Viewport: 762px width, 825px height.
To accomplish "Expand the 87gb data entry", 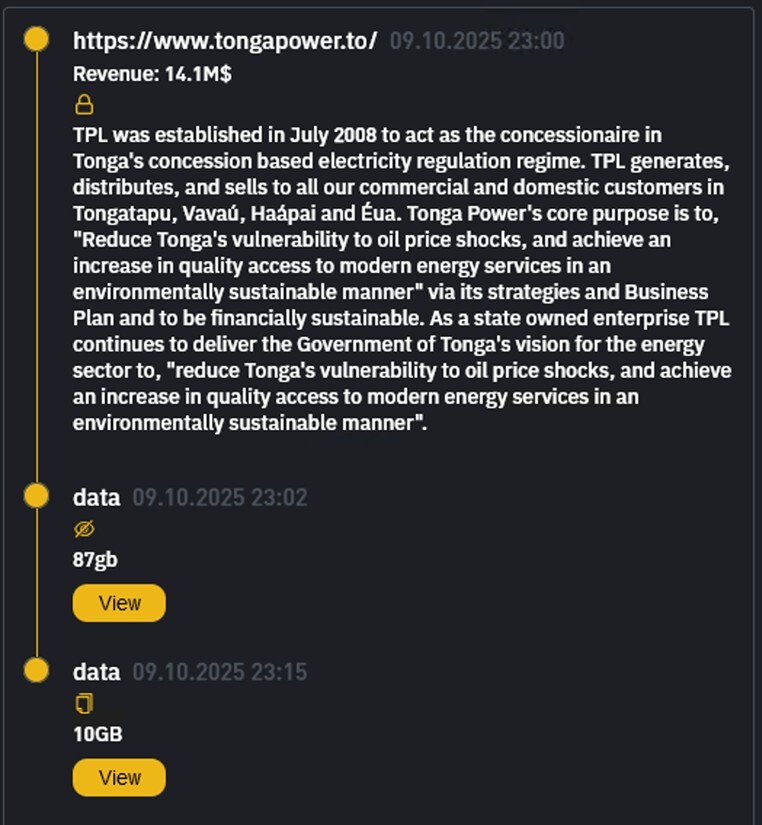I will point(119,603).
